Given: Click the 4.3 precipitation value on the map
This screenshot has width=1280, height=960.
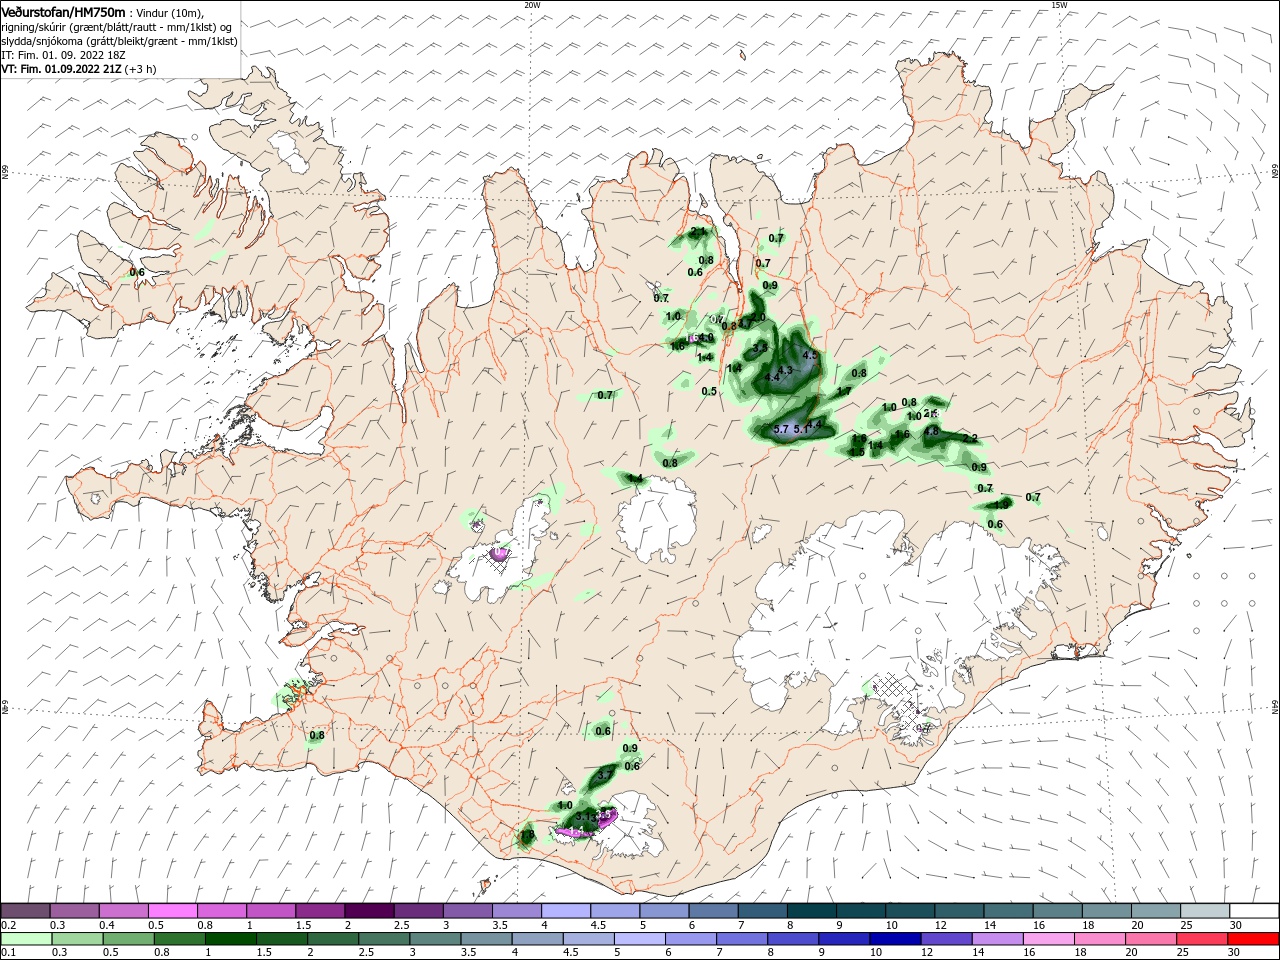Looking at the screenshot, I should pos(785,370).
